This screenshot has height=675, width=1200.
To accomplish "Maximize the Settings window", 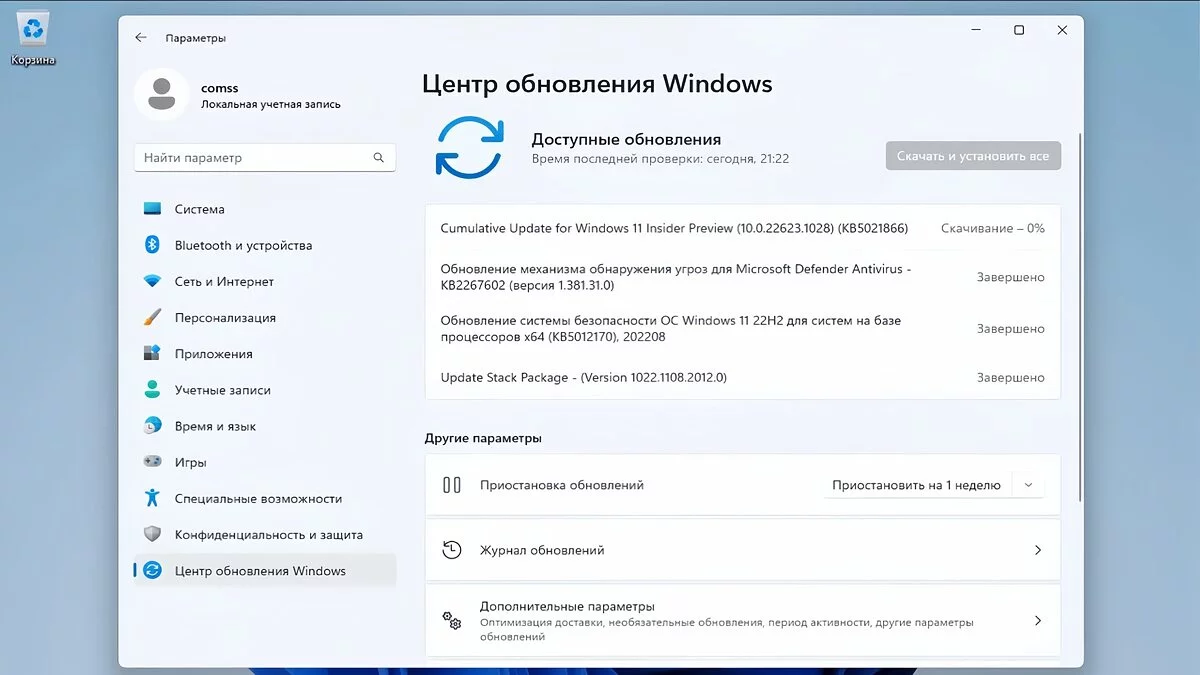I will (x=1018, y=31).
